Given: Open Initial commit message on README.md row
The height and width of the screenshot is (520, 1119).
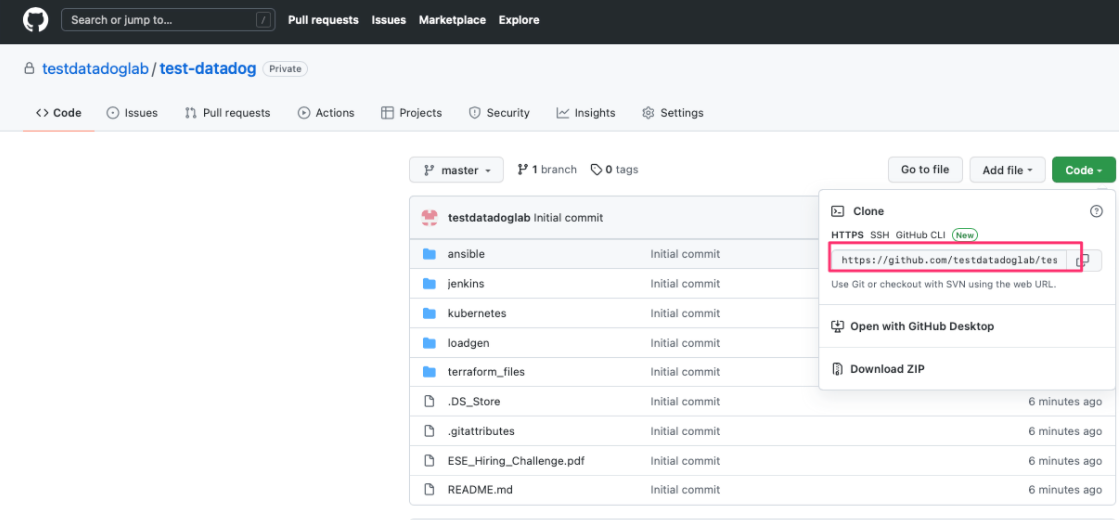Looking at the screenshot, I should click(x=685, y=490).
